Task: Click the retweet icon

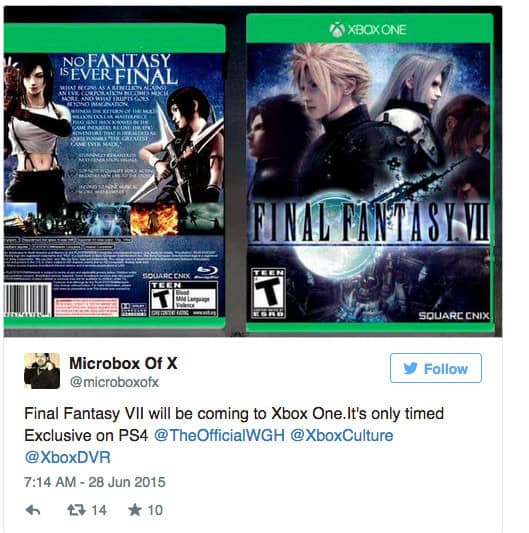Action: click(x=76, y=510)
